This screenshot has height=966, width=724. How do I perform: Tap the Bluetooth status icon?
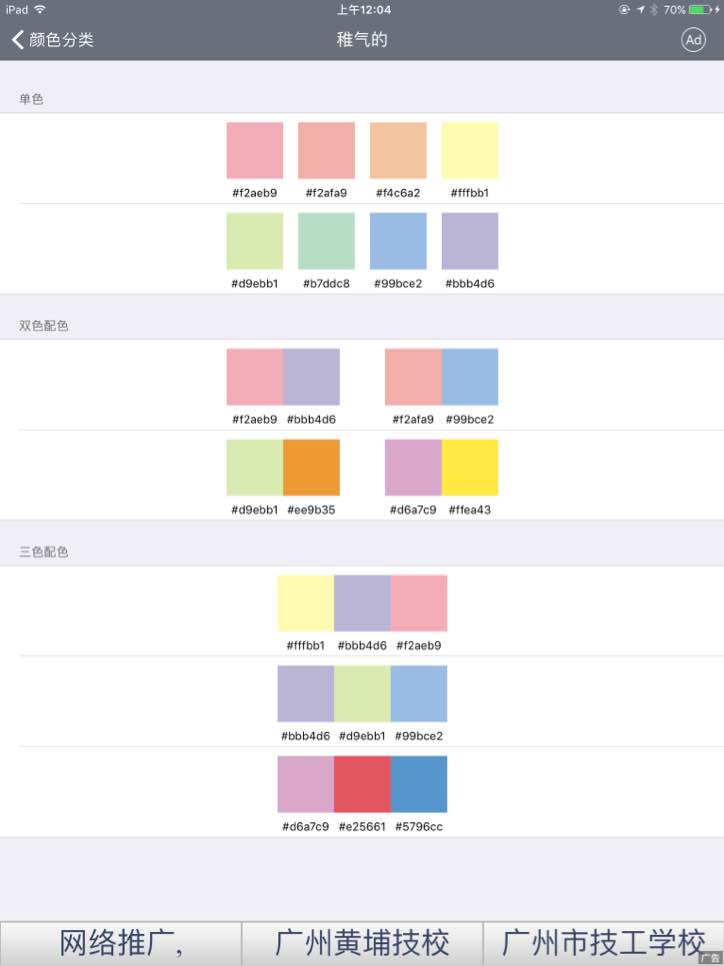(654, 10)
